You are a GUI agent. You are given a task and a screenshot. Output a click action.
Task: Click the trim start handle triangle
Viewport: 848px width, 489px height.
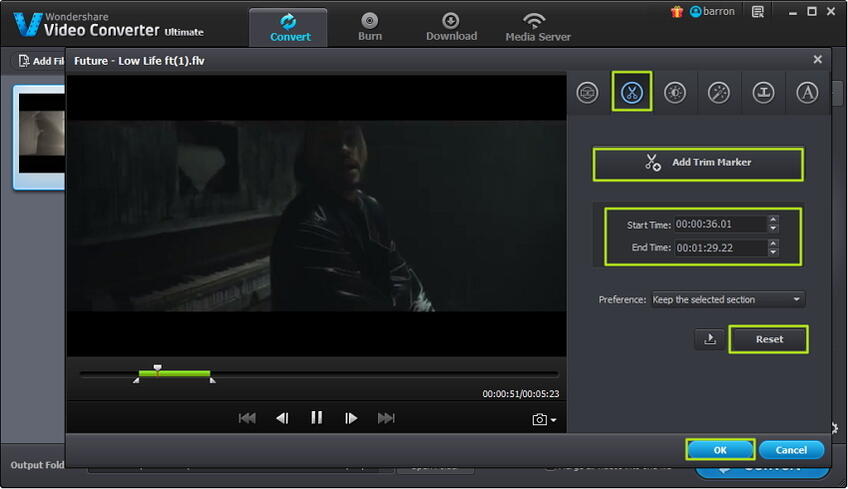pyautogui.click(x=136, y=380)
